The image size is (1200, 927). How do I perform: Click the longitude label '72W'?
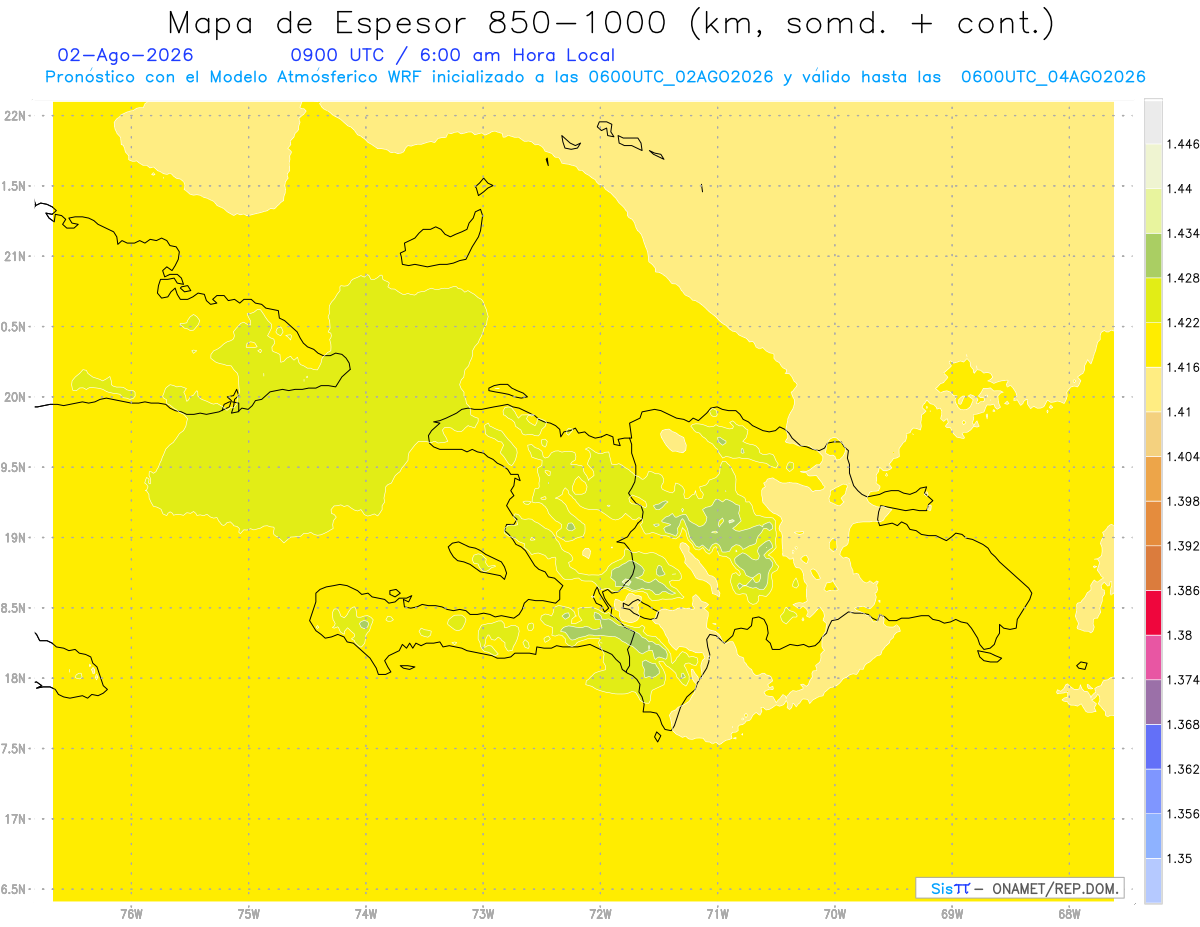[x=600, y=913]
